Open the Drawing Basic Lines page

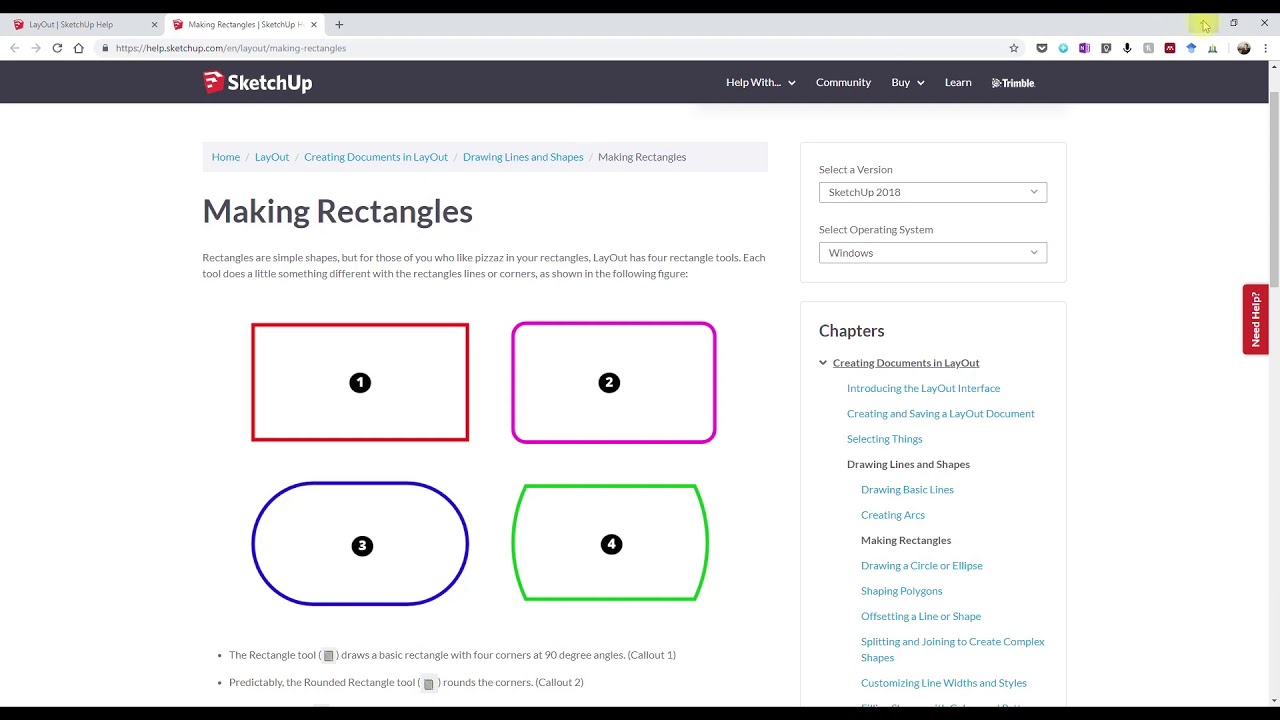(x=907, y=489)
